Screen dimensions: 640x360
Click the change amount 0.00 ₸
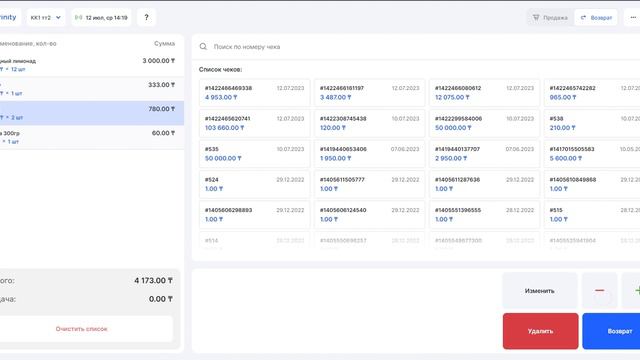(x=161, y=299)
